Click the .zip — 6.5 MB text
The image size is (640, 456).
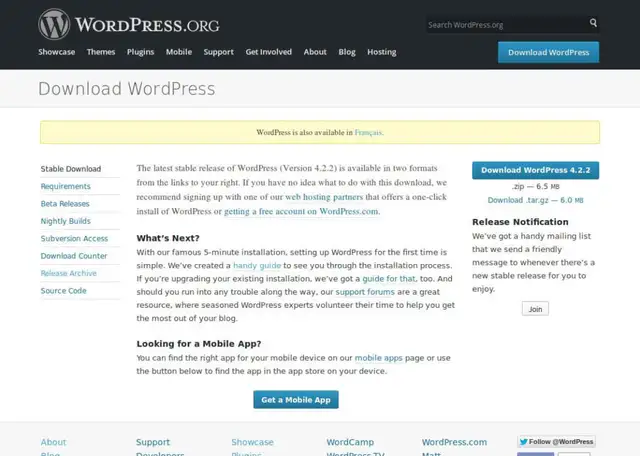[x=536, y=187]
